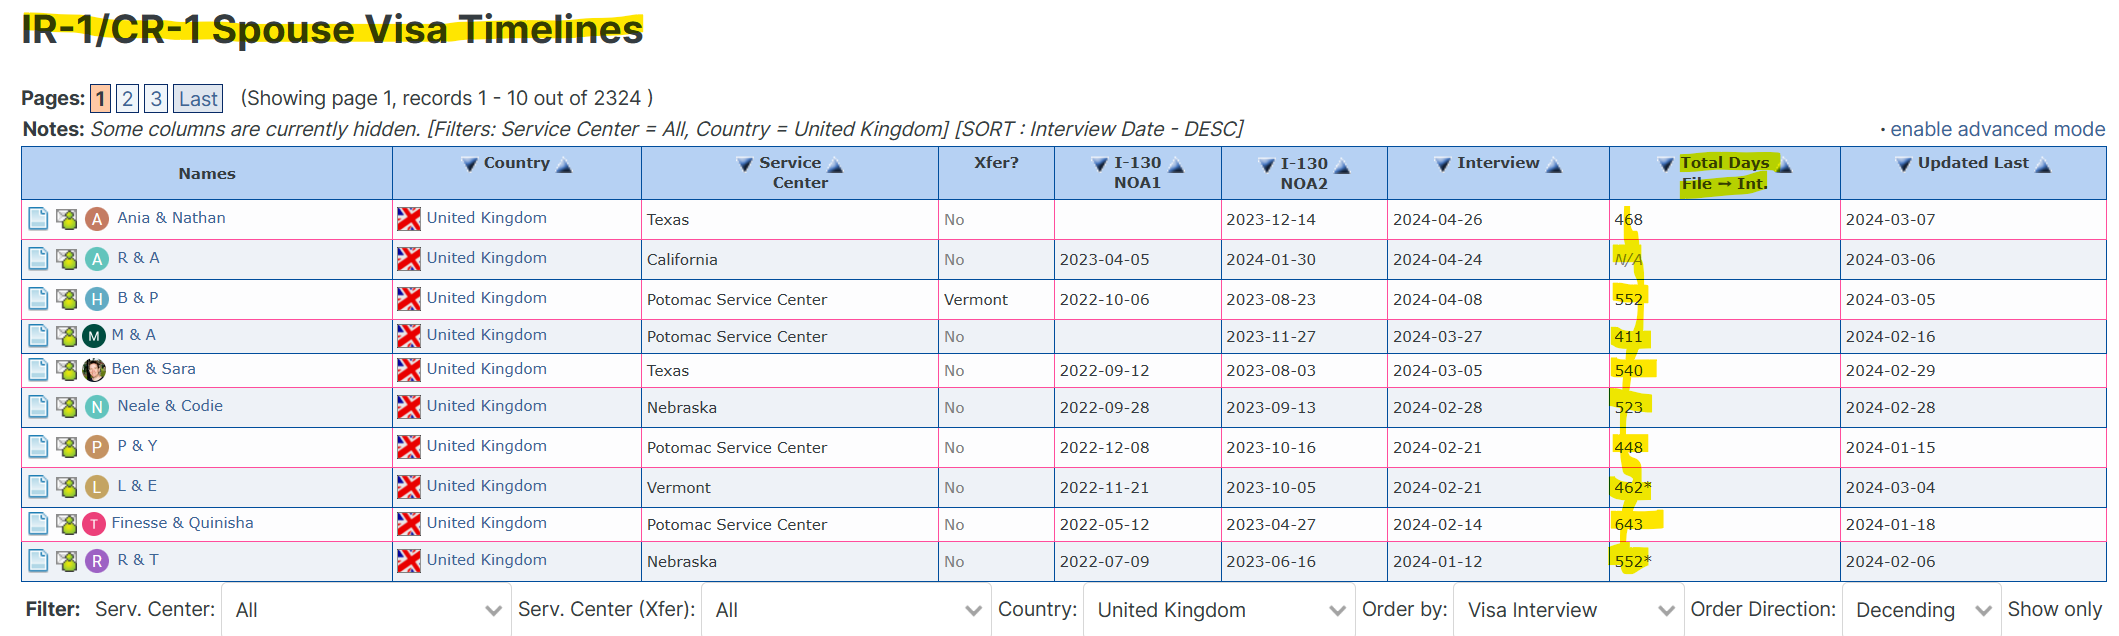Open timeline document icon for Ania & Nathan
The width and height of the screenshot is (2119, 636).
point(38,219)
